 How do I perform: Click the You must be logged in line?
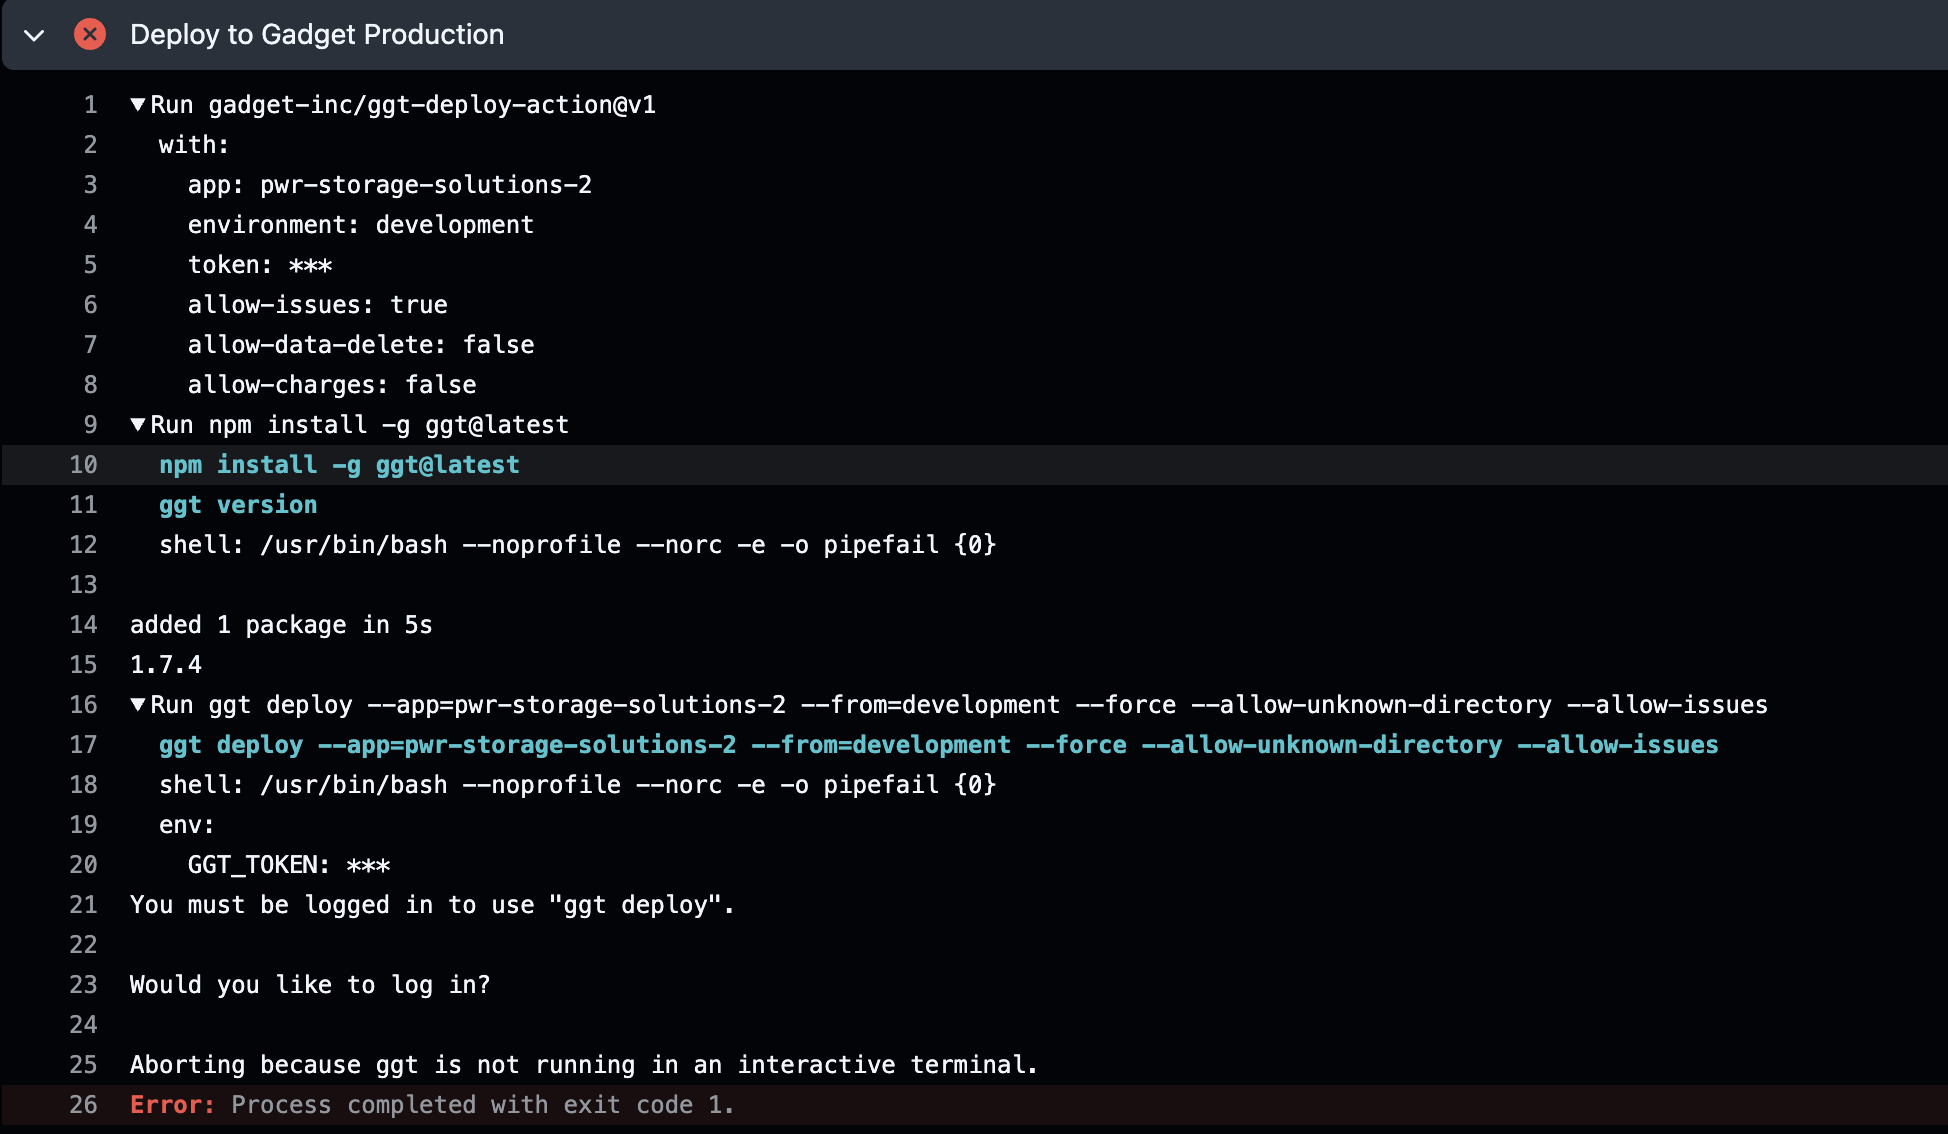coord(432,905)
